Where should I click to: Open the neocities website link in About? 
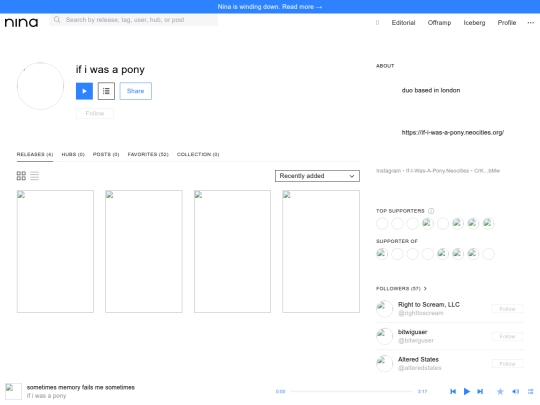[x=453, y=132]
